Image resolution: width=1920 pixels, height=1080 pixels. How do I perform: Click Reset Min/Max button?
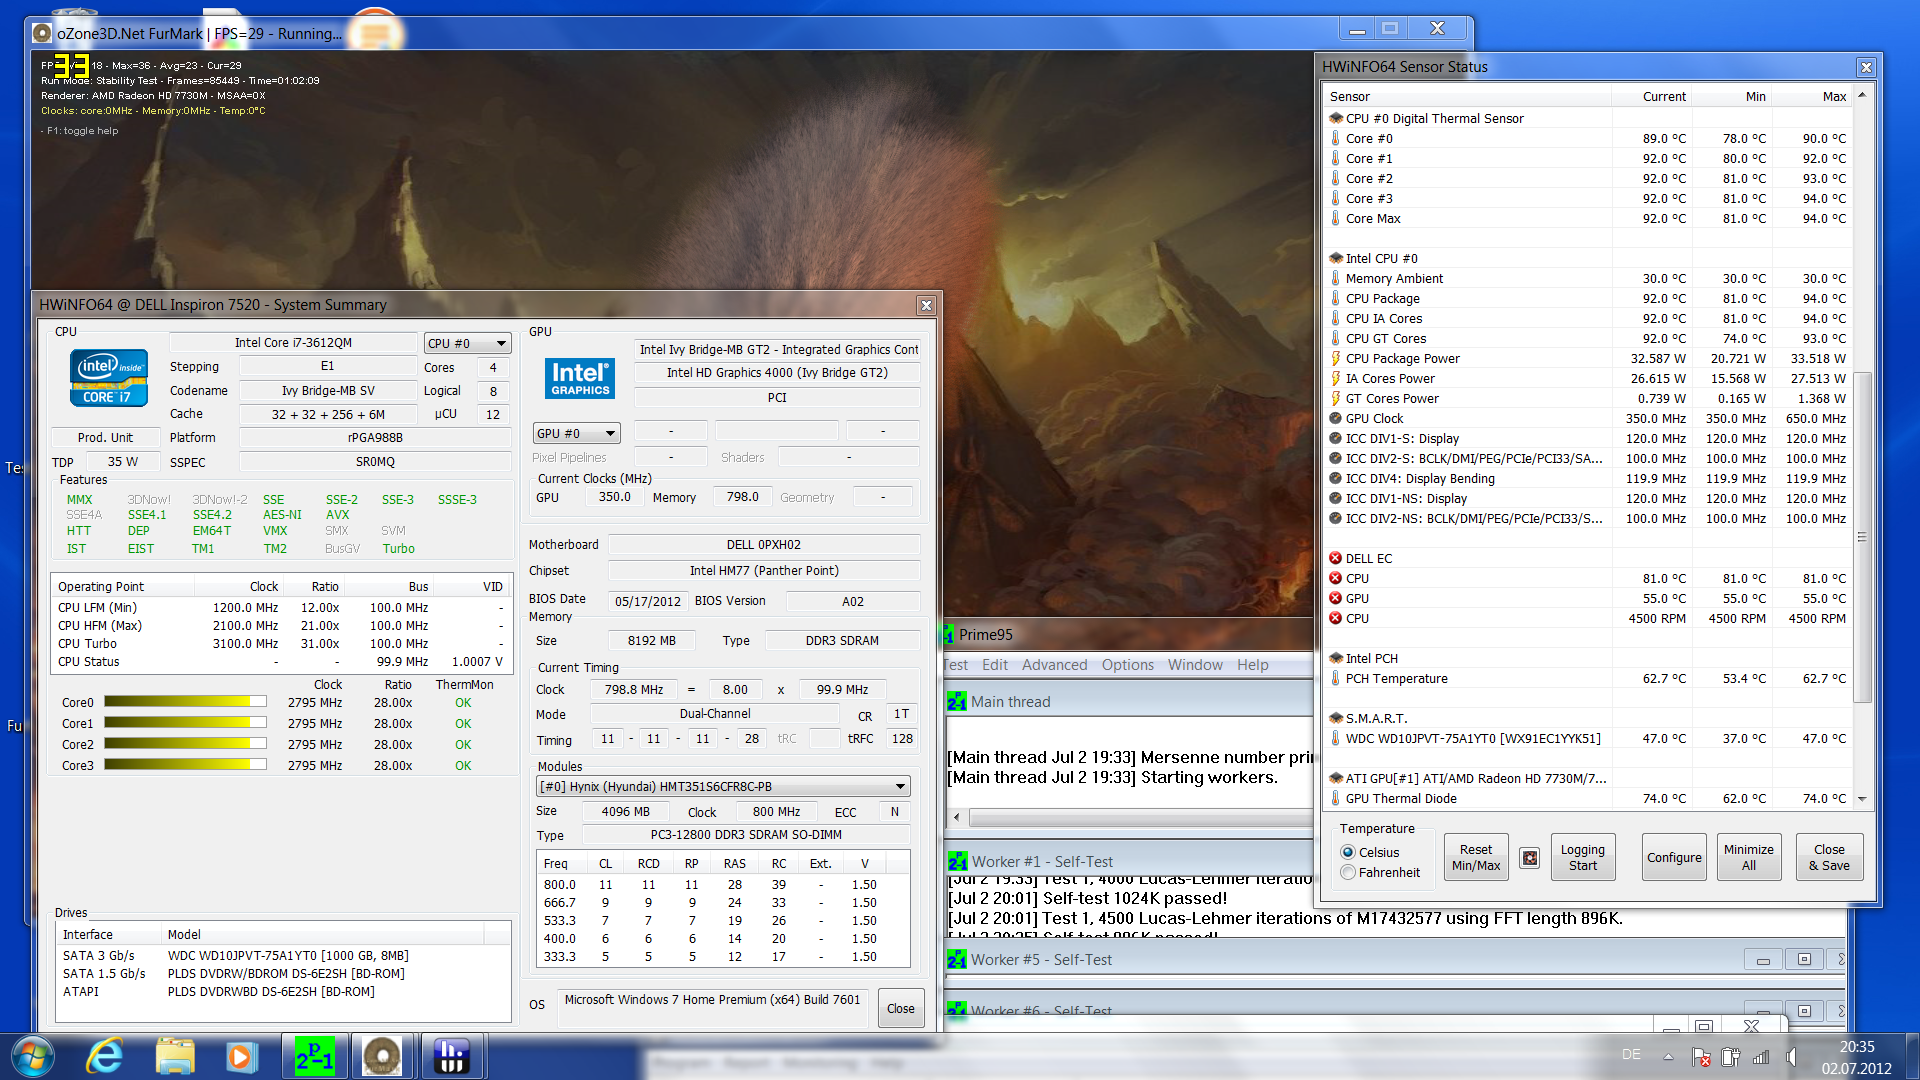pos(1476,857)
